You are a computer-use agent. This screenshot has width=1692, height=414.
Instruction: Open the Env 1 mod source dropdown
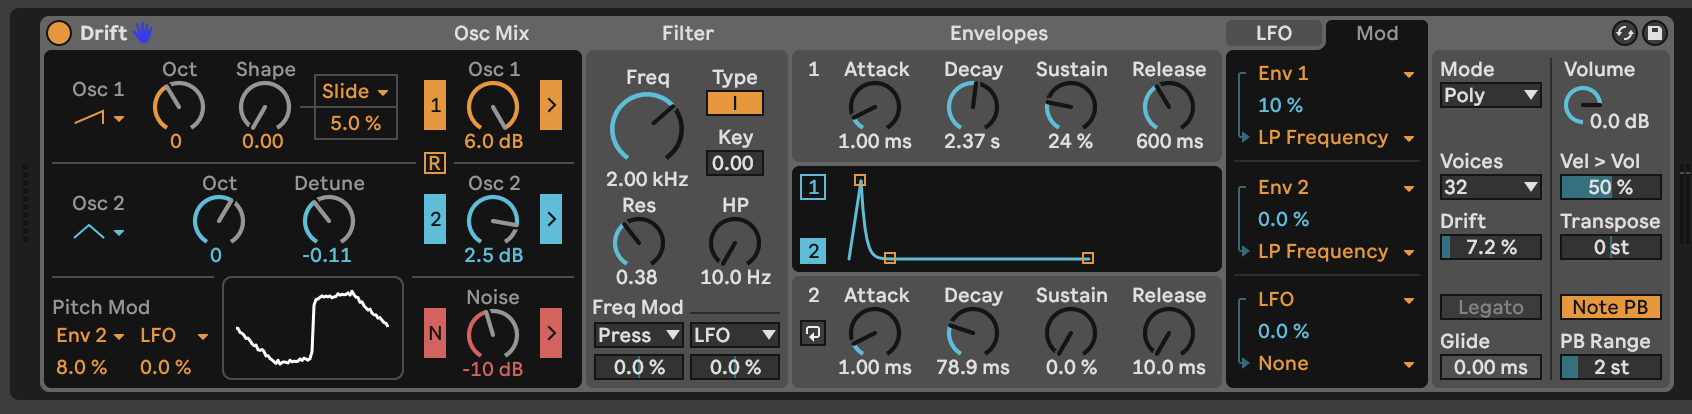pos(1336,73)
